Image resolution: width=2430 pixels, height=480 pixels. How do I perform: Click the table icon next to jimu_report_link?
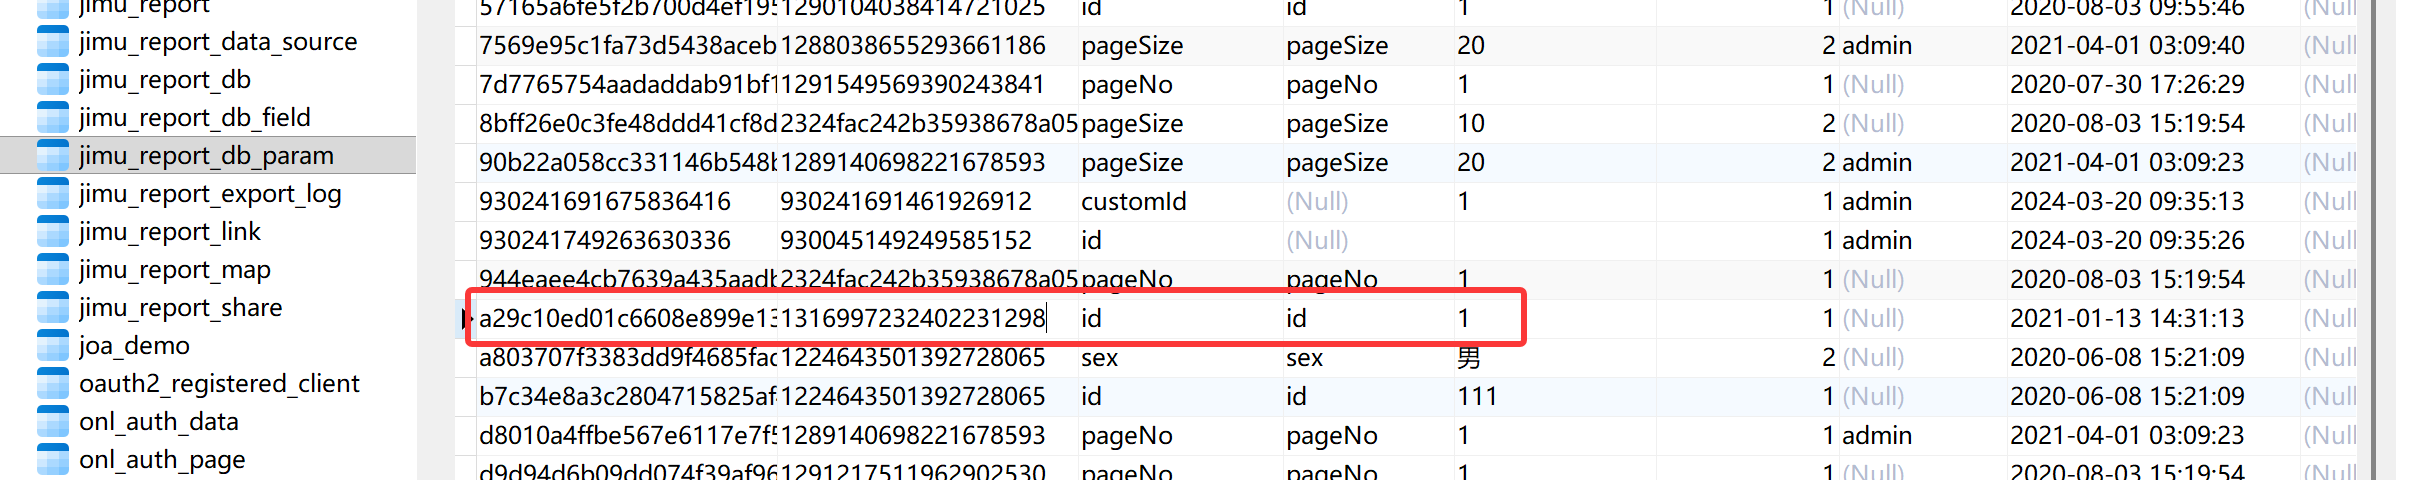(x=52, y=232)
